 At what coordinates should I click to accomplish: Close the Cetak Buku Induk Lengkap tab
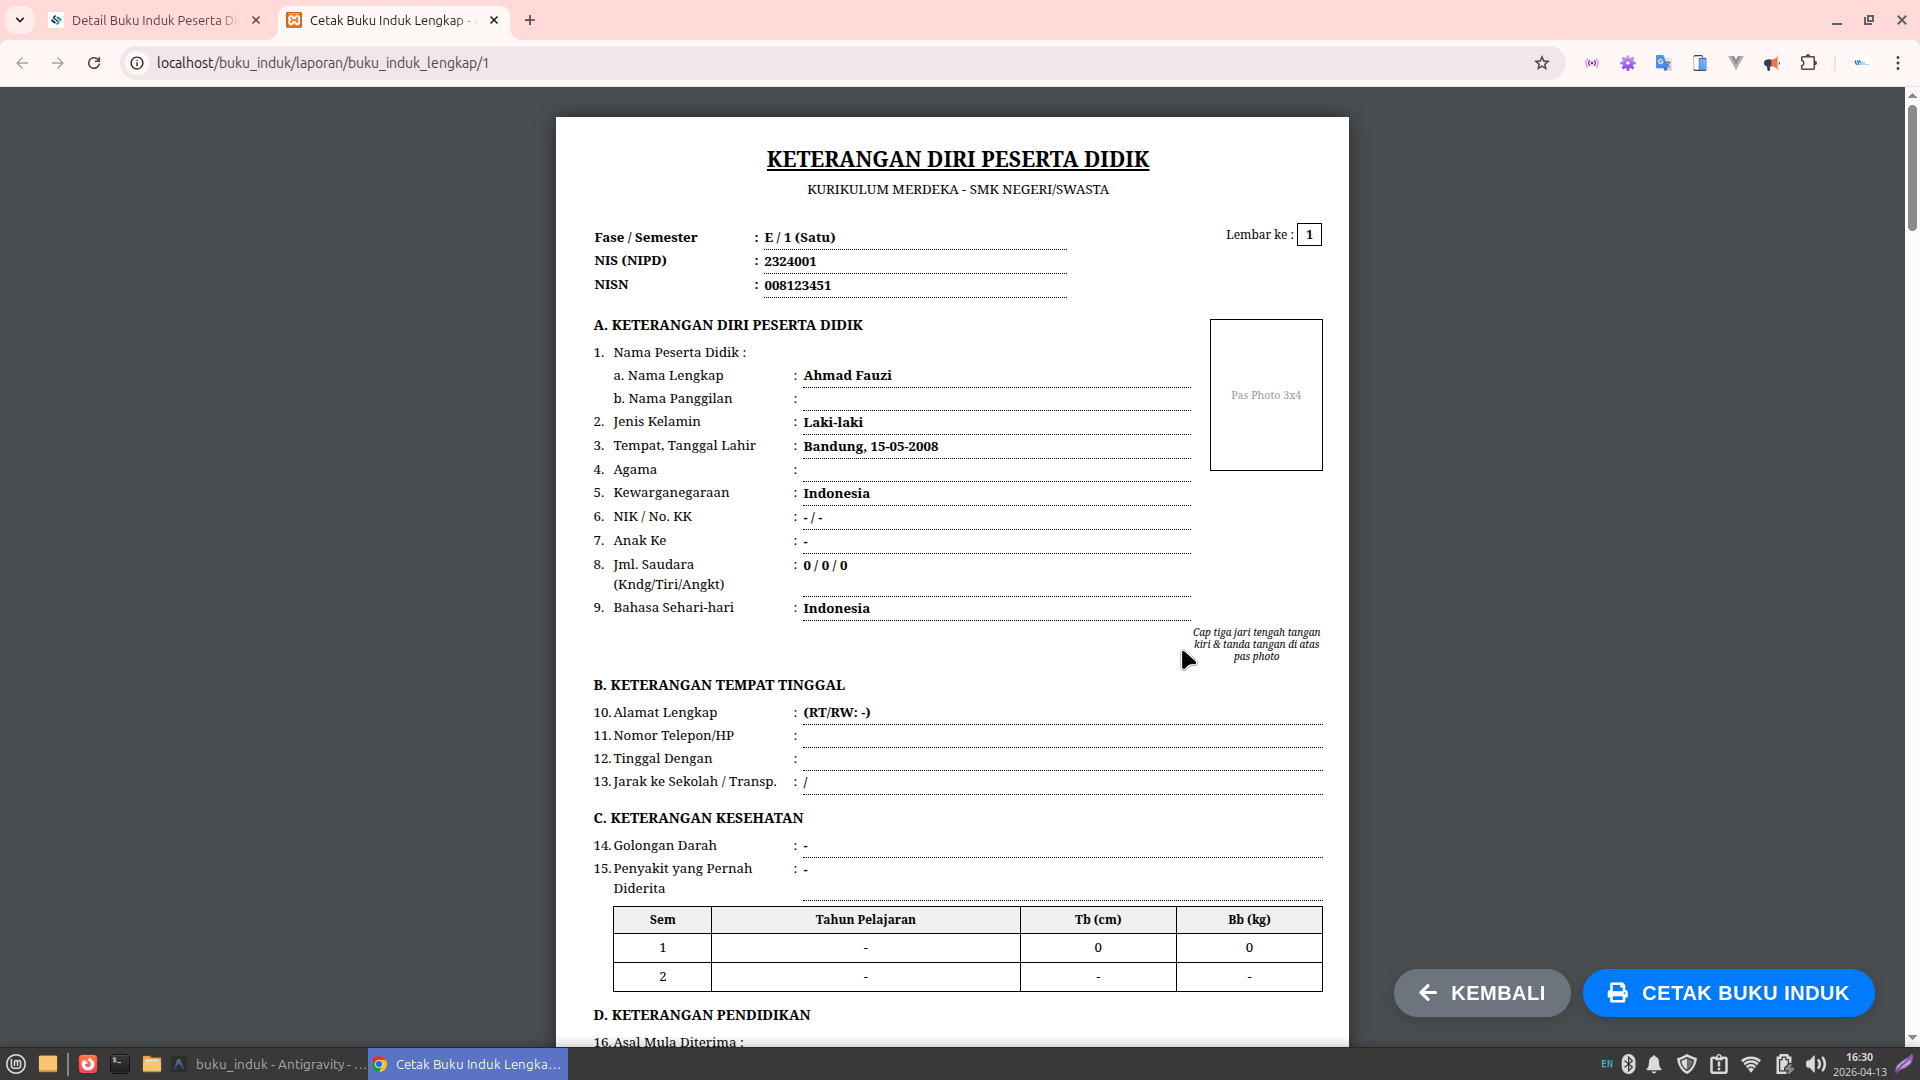pos(494,20)
